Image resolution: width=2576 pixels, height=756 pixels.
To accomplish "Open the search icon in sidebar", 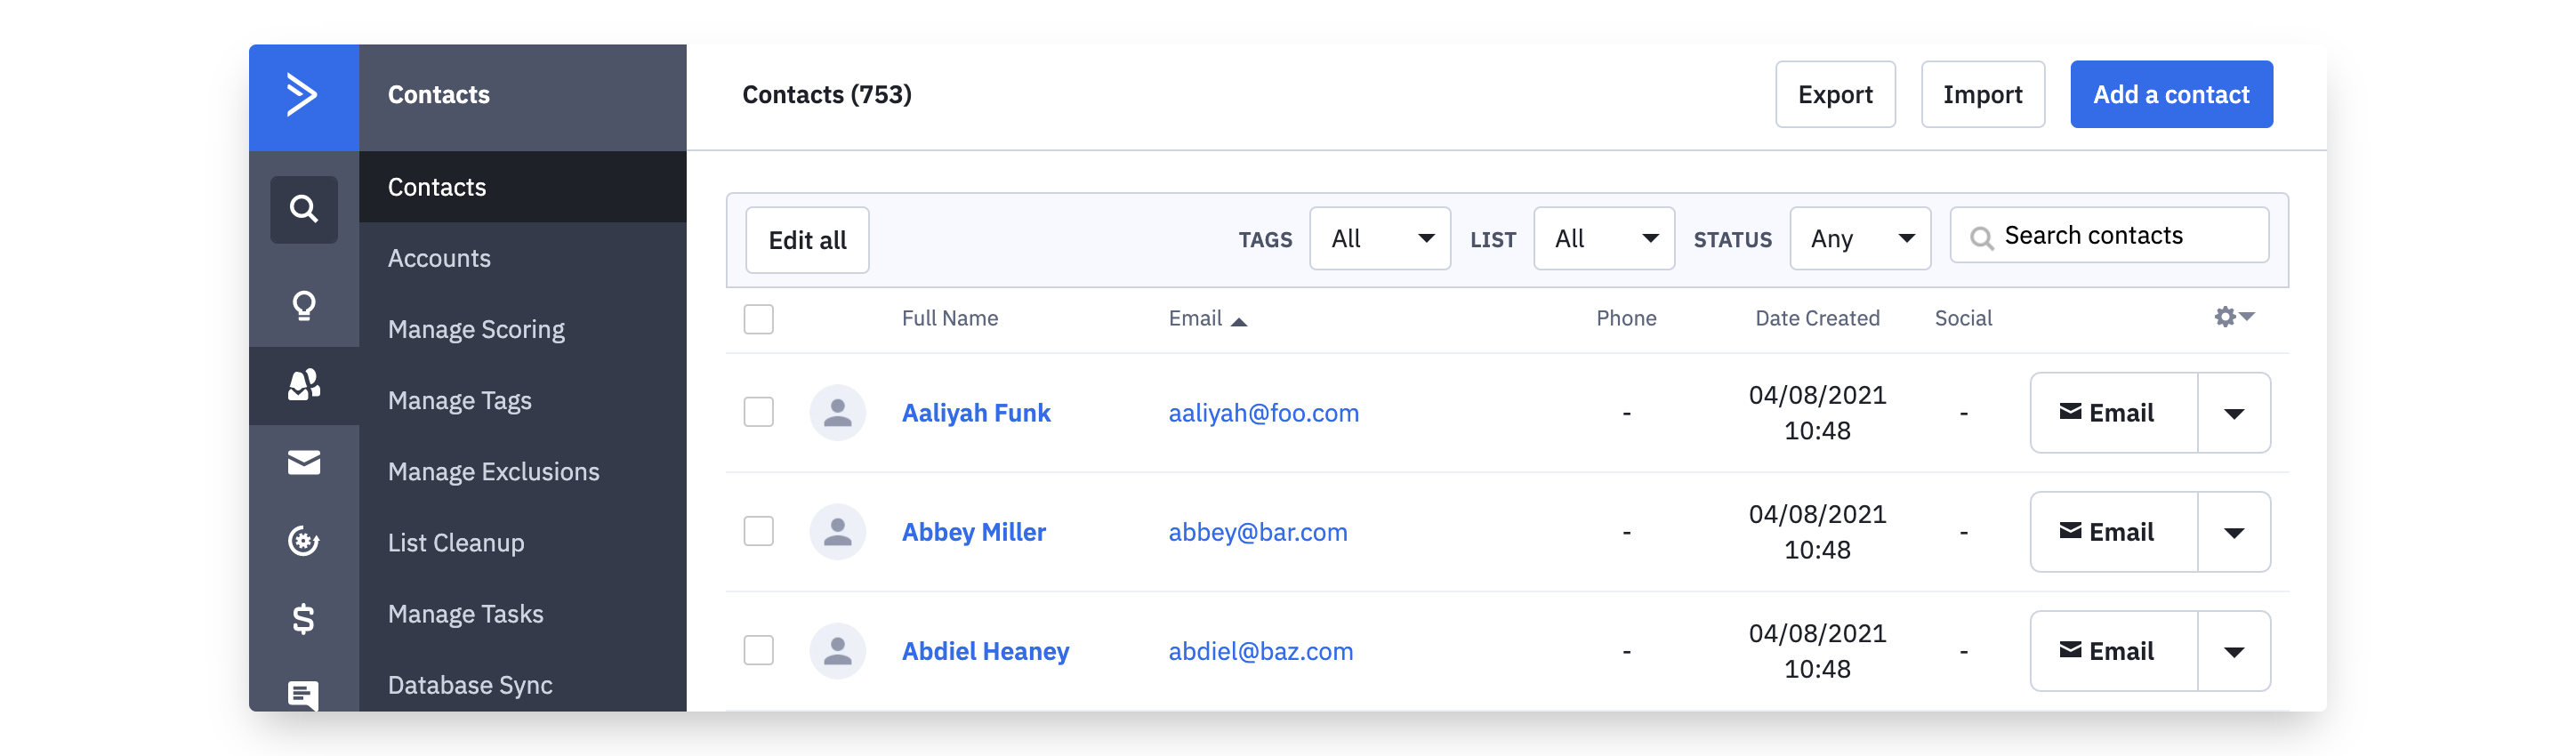I will tap(304, 209).
